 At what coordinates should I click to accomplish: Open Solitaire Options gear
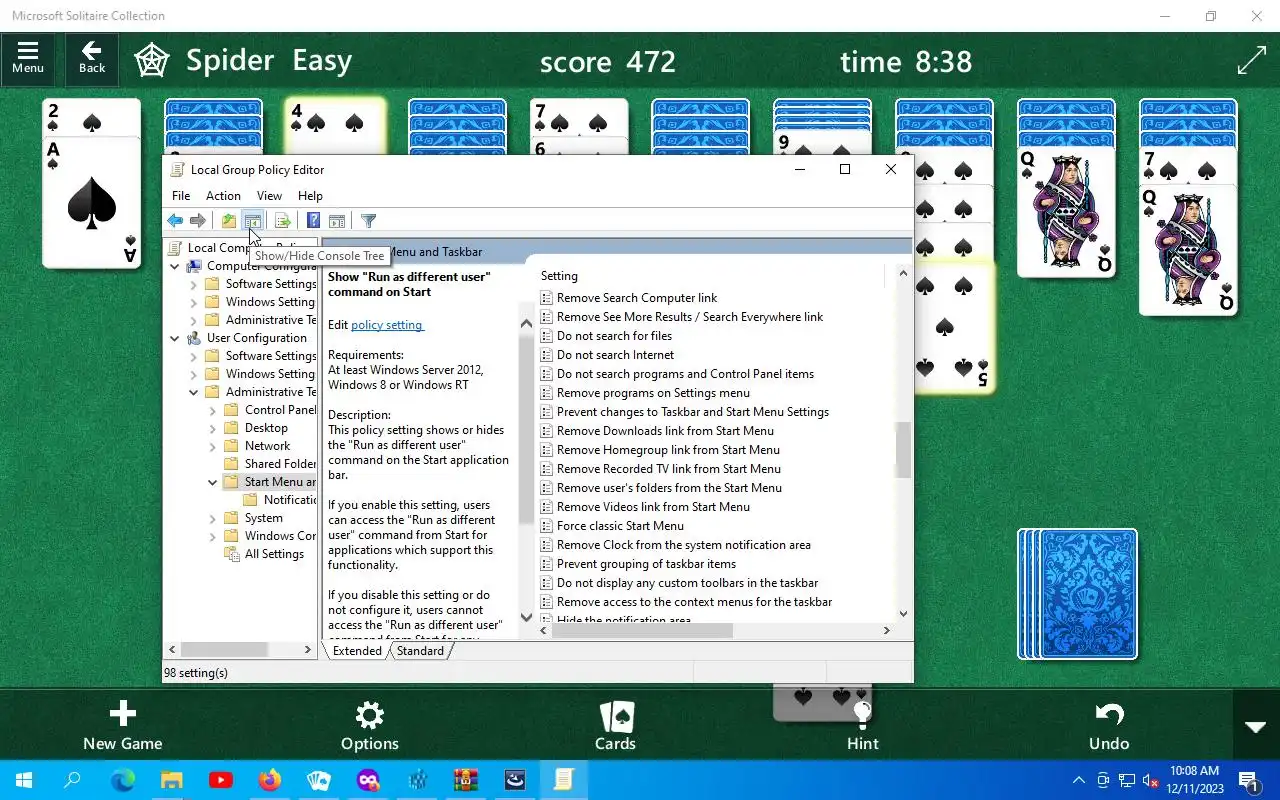pos(370,726)
